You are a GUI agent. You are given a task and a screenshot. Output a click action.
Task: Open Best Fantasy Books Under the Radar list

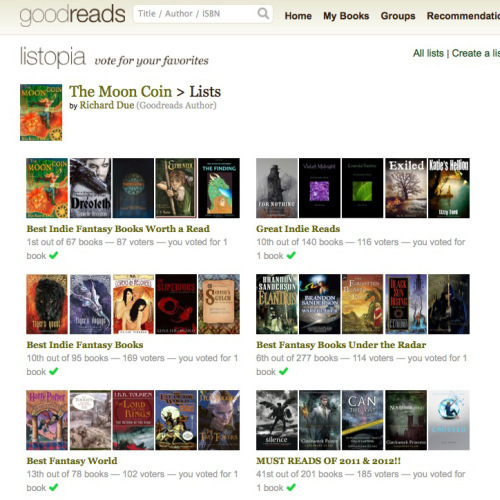coord(341,345)
